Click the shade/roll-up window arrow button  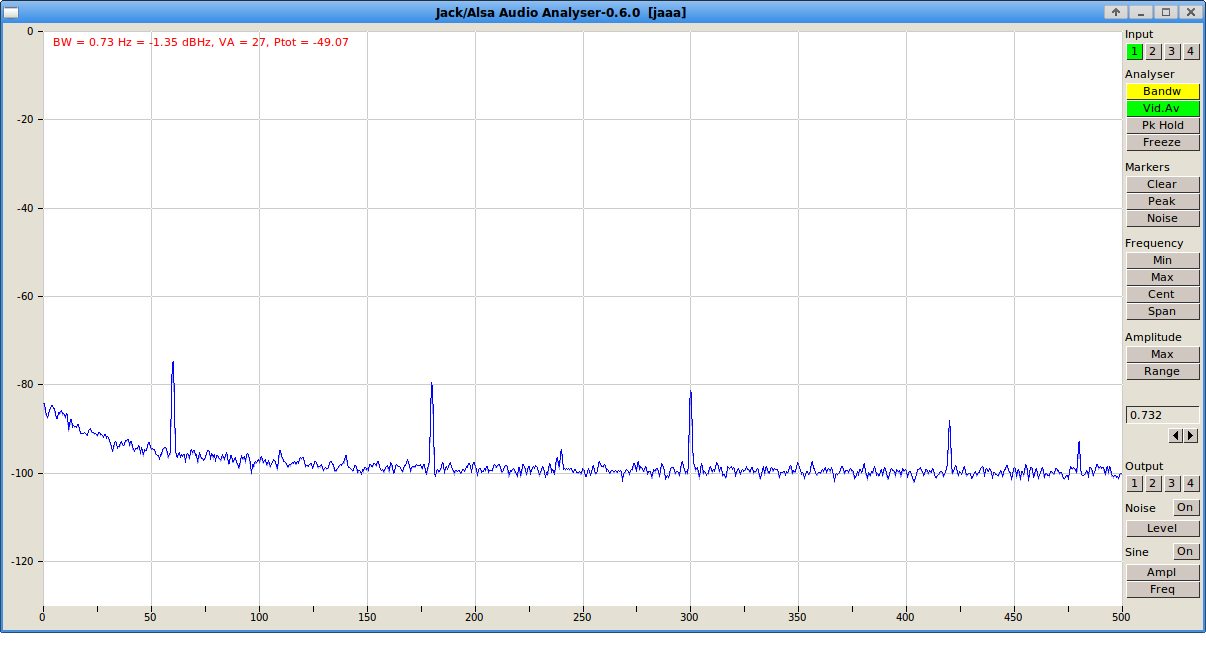(1116, 12)
